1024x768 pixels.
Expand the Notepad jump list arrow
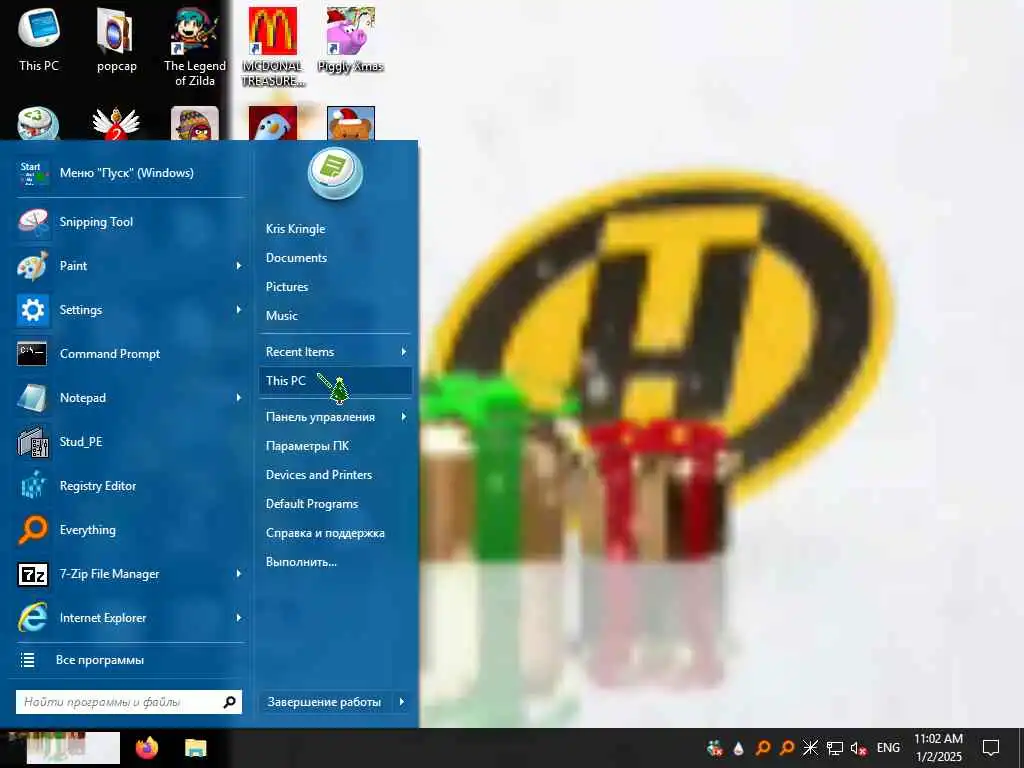pyautogui.click(x=239, y=398)
